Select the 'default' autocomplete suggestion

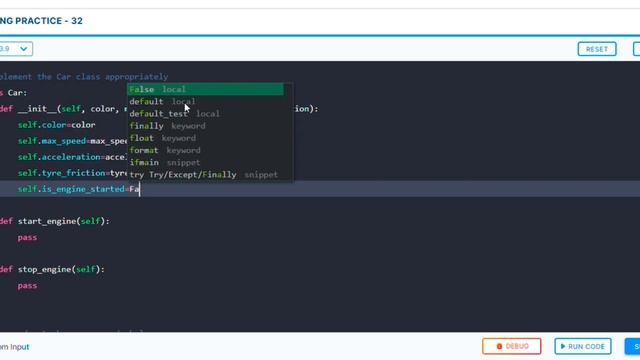(205, 102)
